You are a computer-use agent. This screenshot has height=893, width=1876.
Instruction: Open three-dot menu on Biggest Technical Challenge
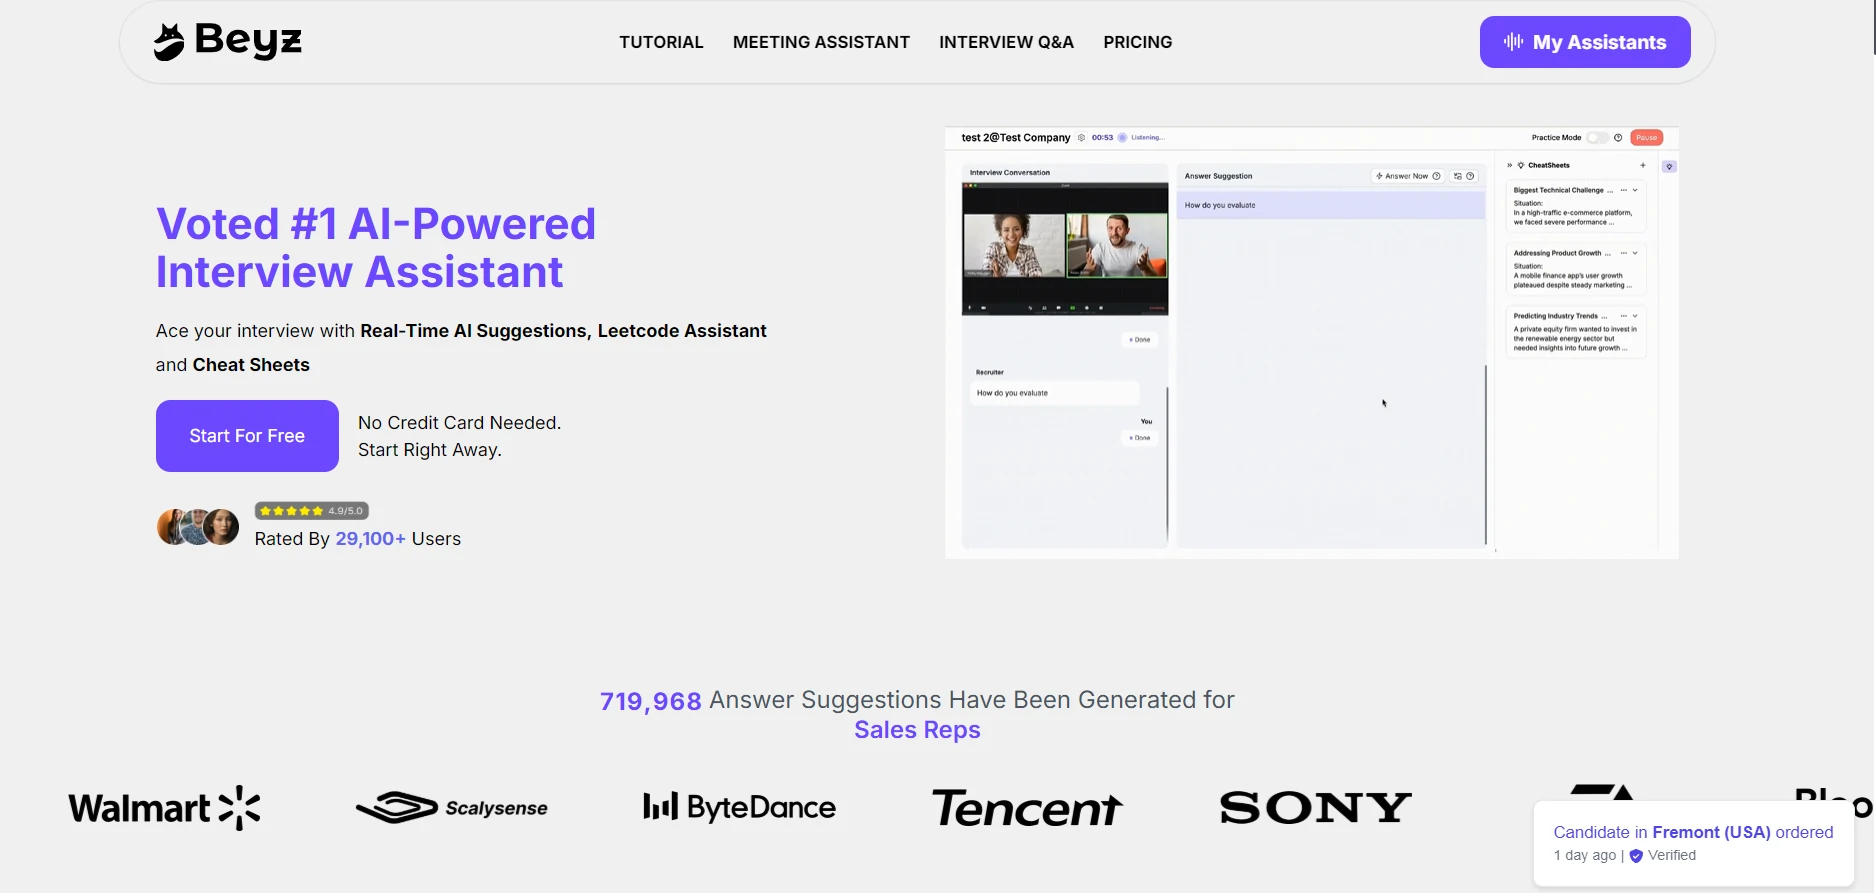tap(1623, 190)
